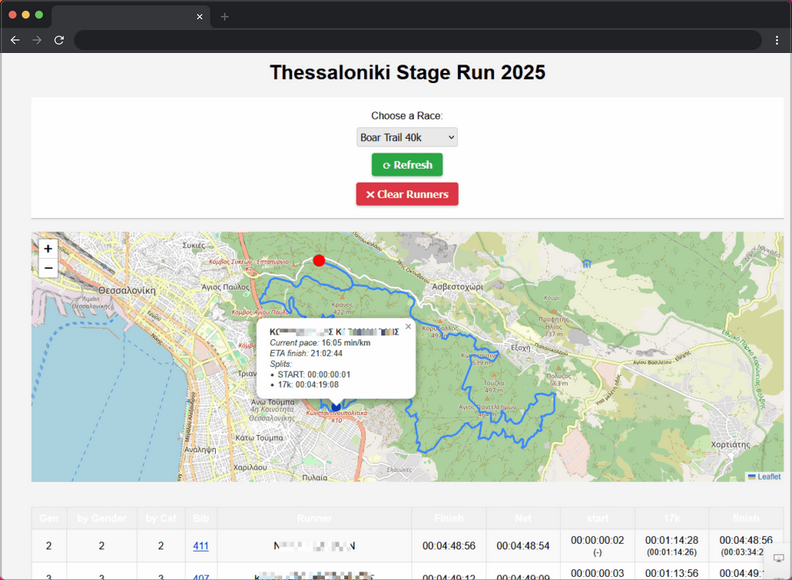Screen dimensions: 792x580
Task: Open runner bib 411 link
Action: pyautogui.click(x=202, y=546)
